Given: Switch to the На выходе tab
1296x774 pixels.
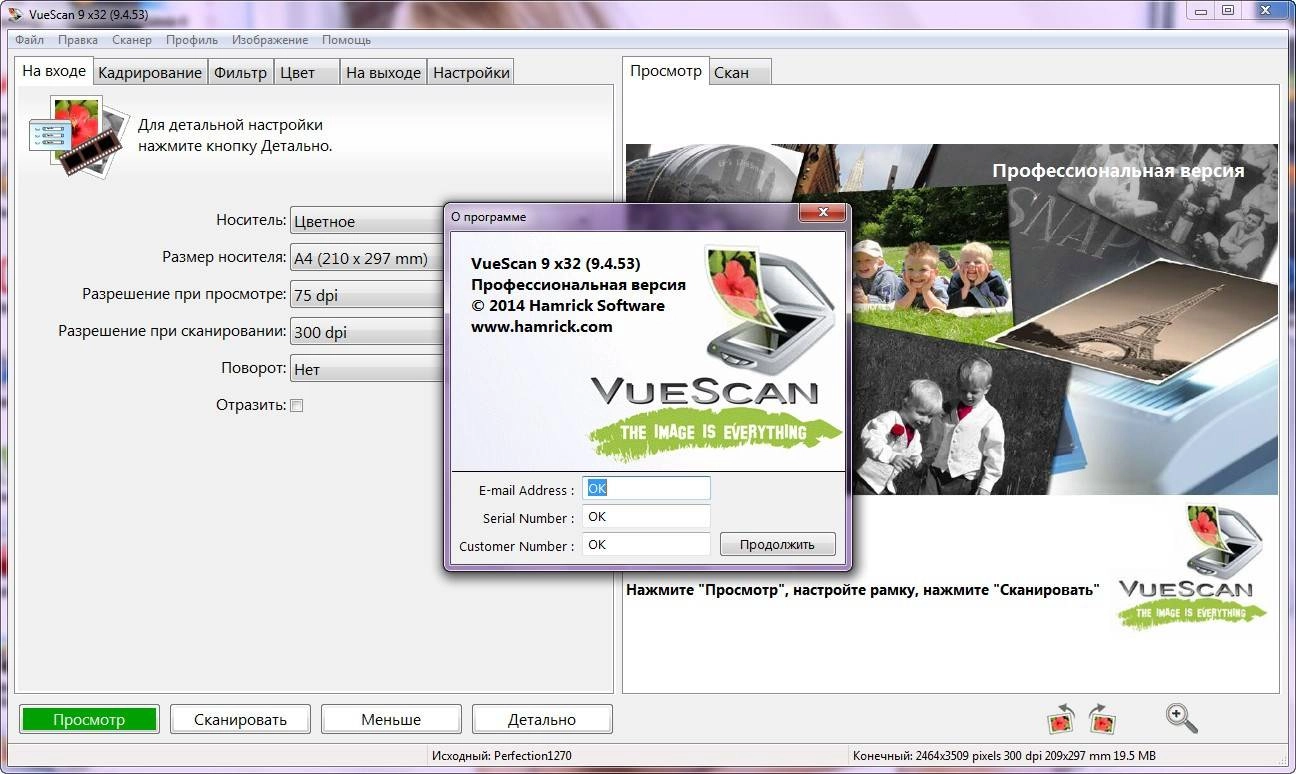Looking at the screenshot, I should click(383, 72).
